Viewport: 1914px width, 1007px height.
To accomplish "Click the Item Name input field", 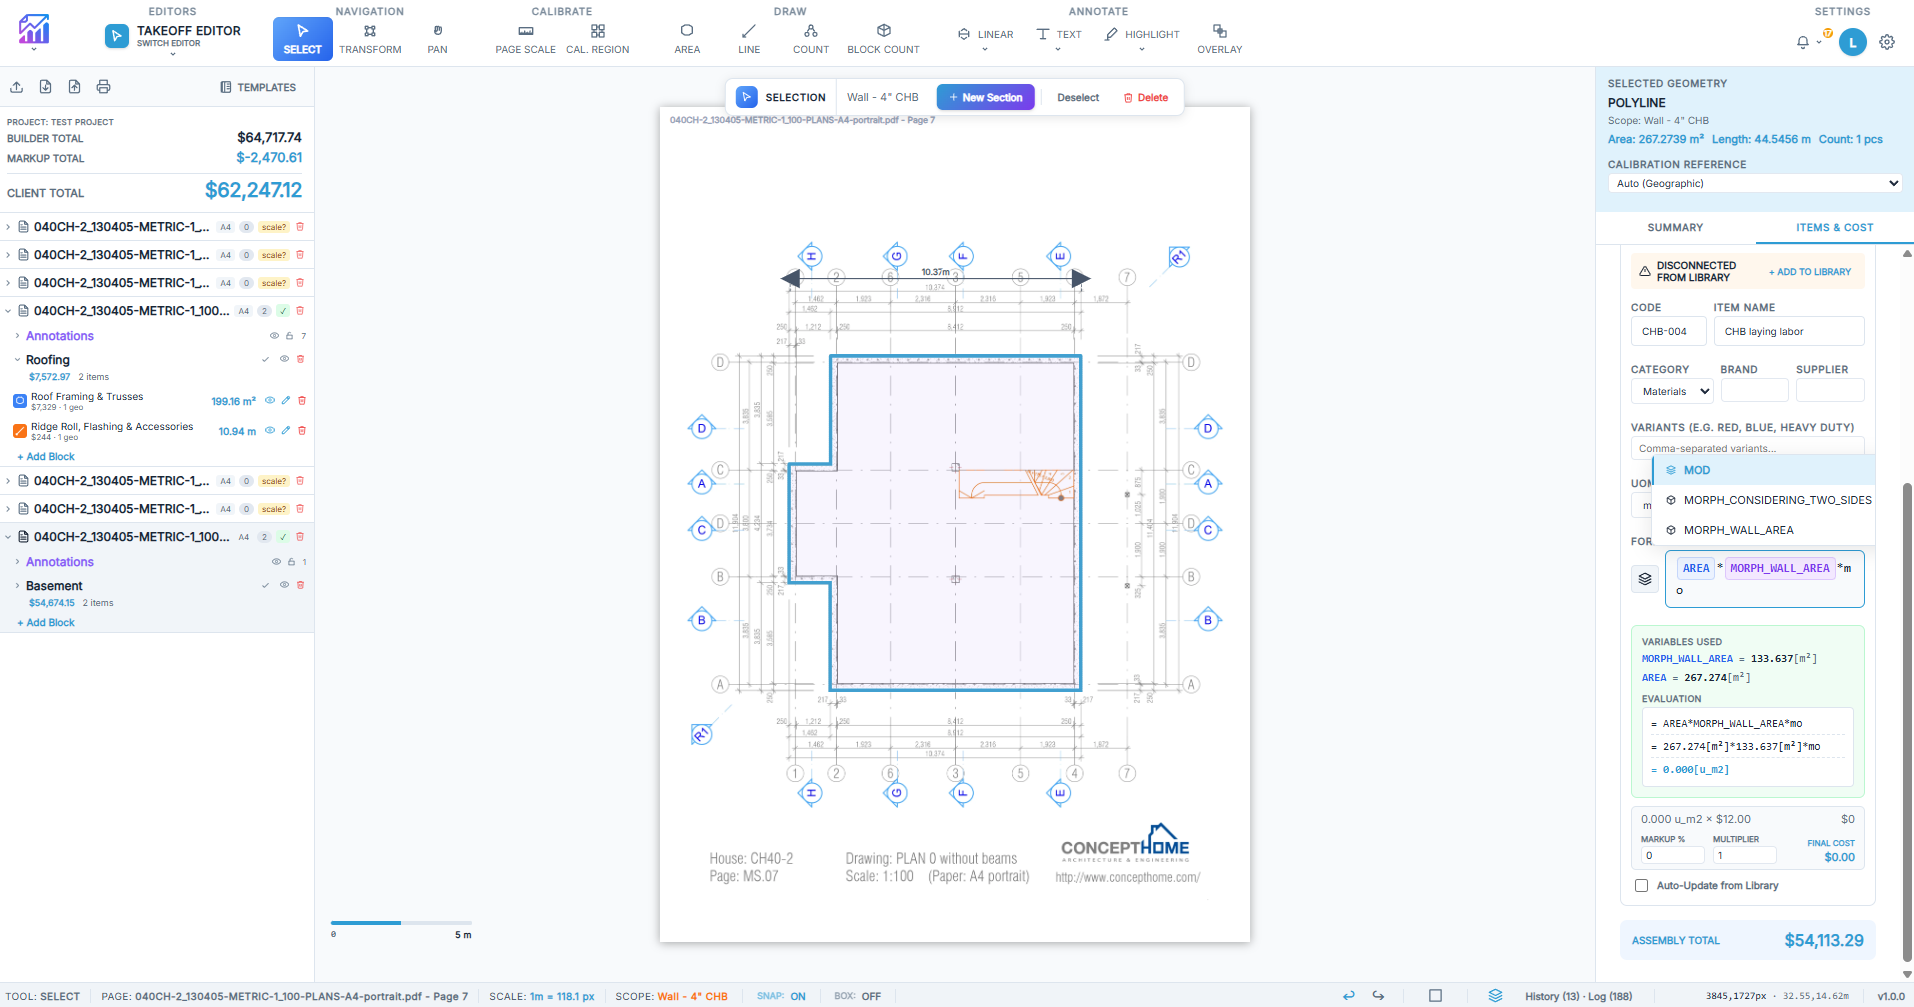I will coord(1788,332).
